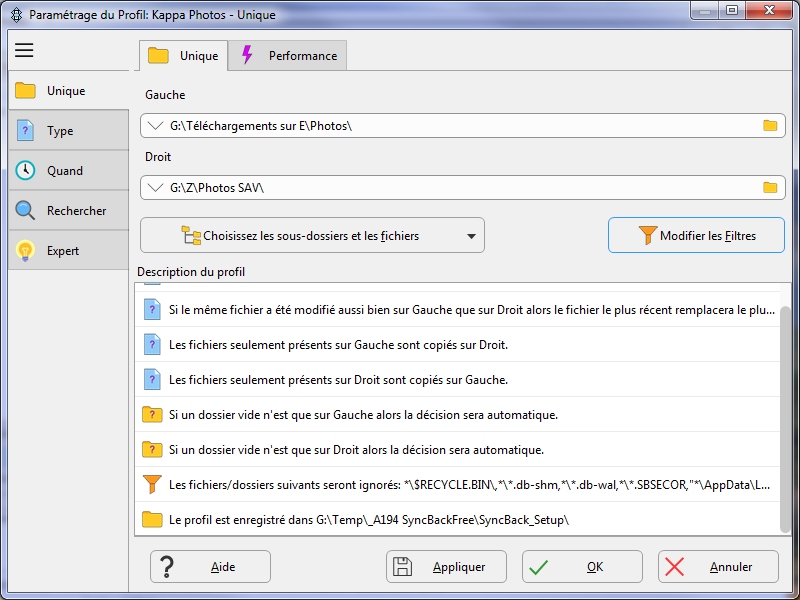Expand the sous-dossiers button dropdown arrow

click(x=471, y=236)
